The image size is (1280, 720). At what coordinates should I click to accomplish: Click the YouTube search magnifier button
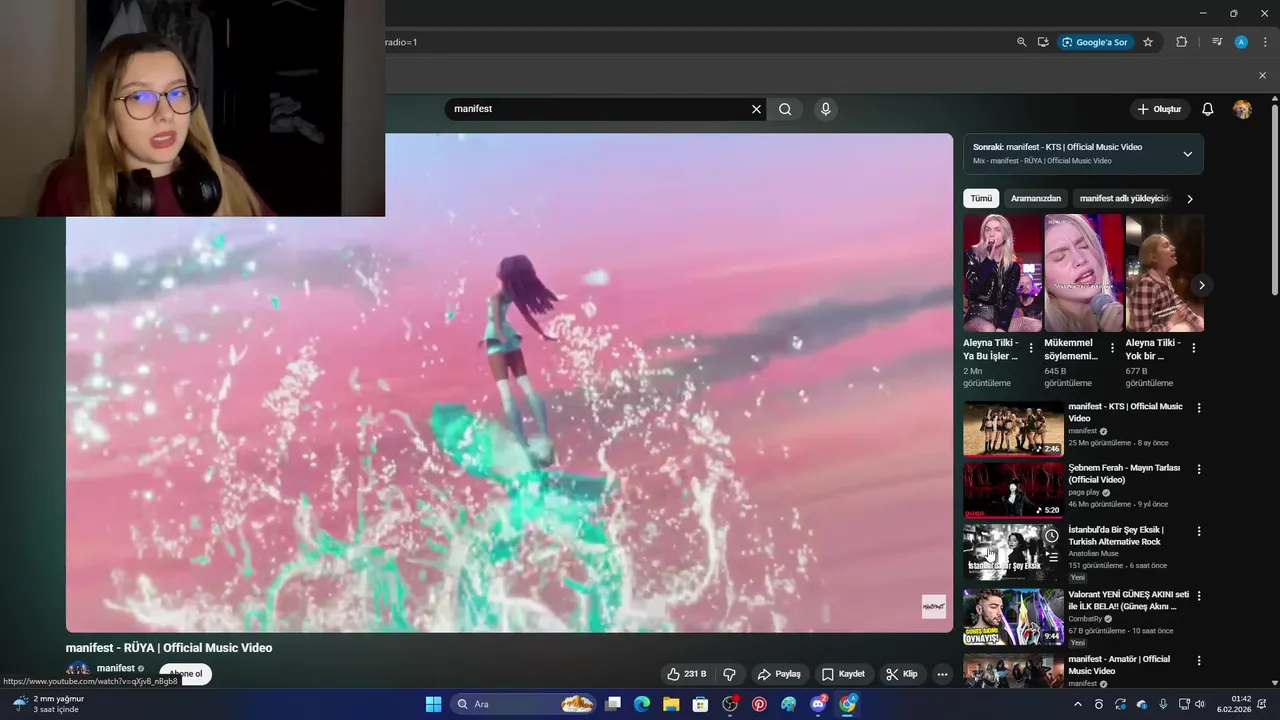(x=785, y=109)
